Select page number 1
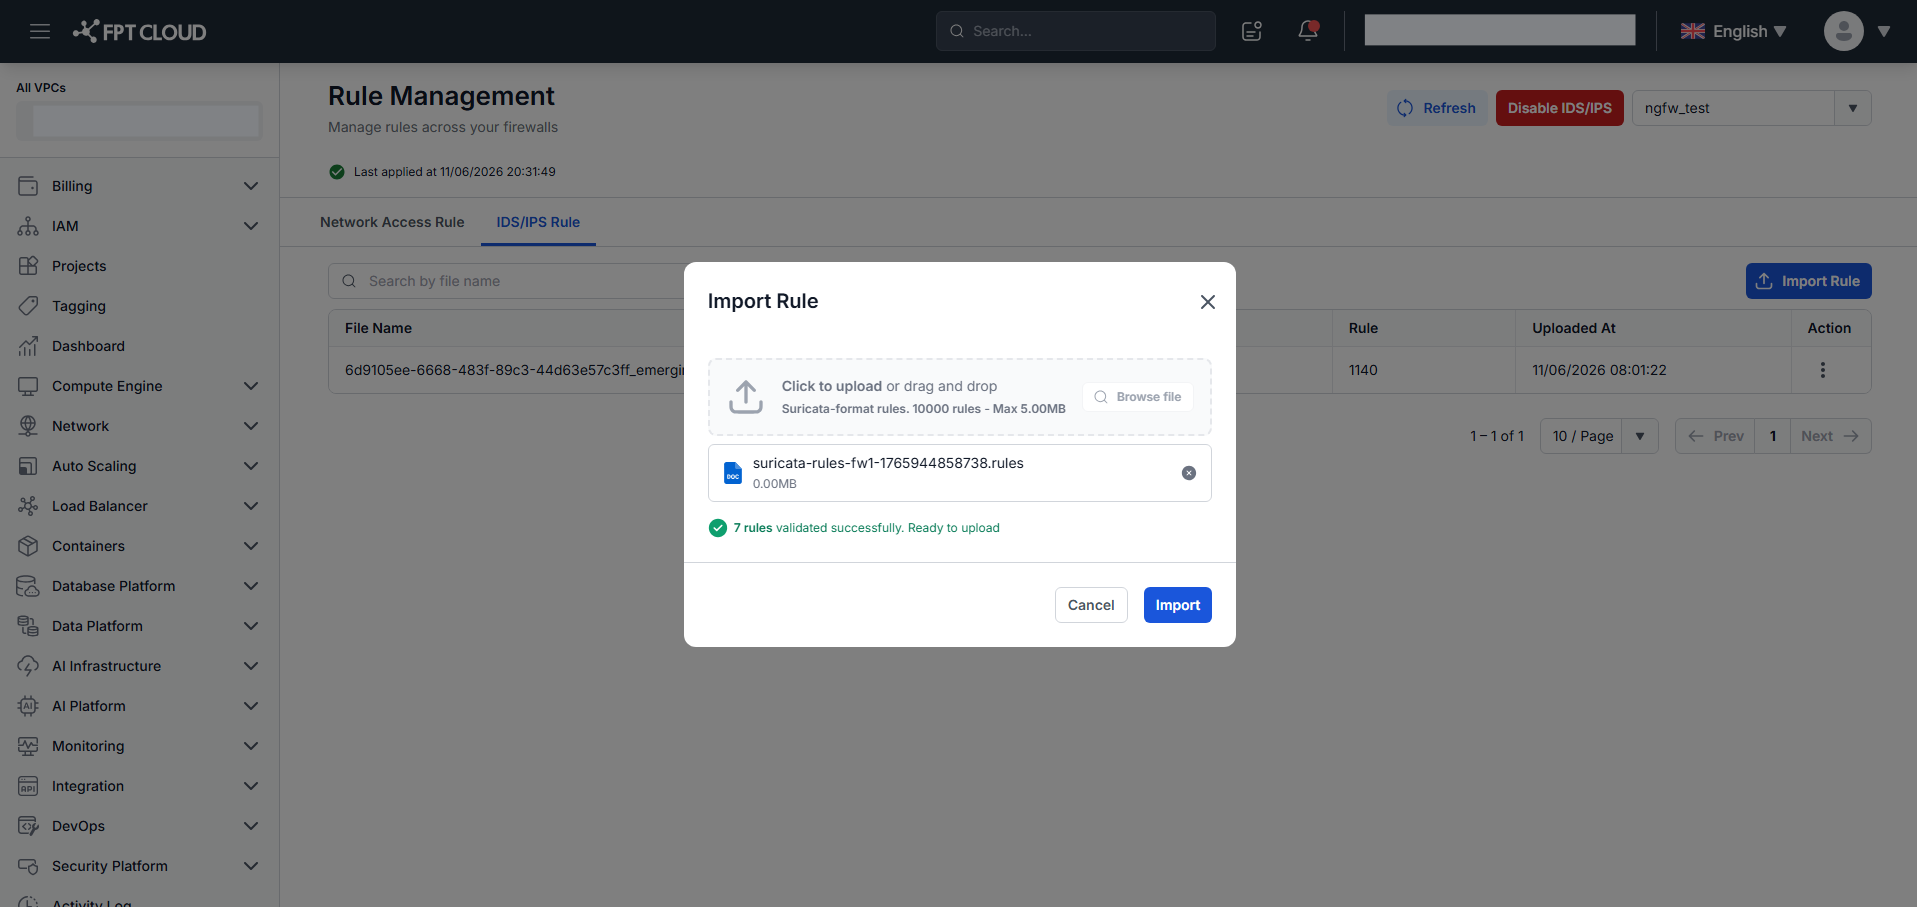The width and height of the screenshot is (1917, 907). [x=1773, y=436]
